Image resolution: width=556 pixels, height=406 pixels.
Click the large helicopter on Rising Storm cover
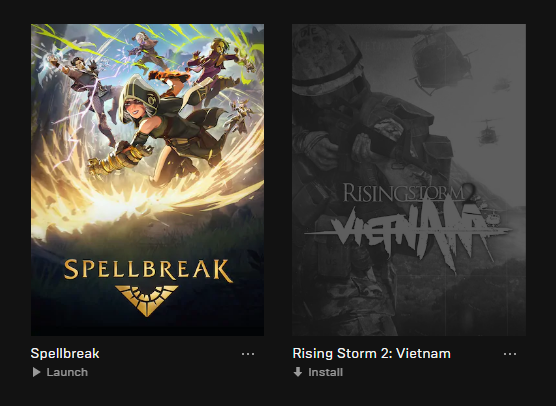tap(440, 60)
